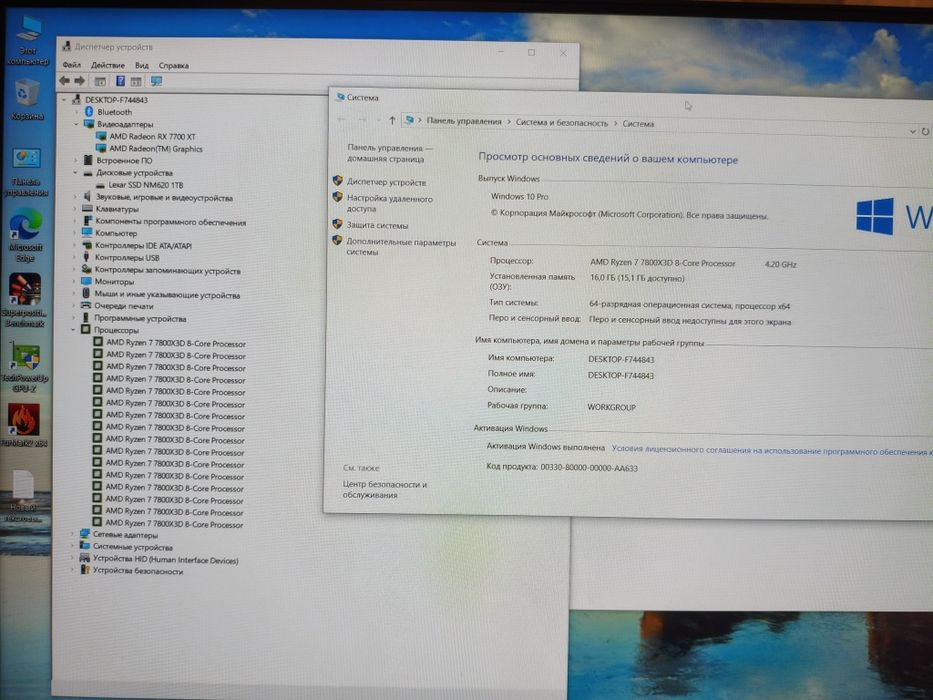
Task: Open 'Диспетчер устройств' link in System sidebar
Action: pyautogui.click(x=386, y=183)
